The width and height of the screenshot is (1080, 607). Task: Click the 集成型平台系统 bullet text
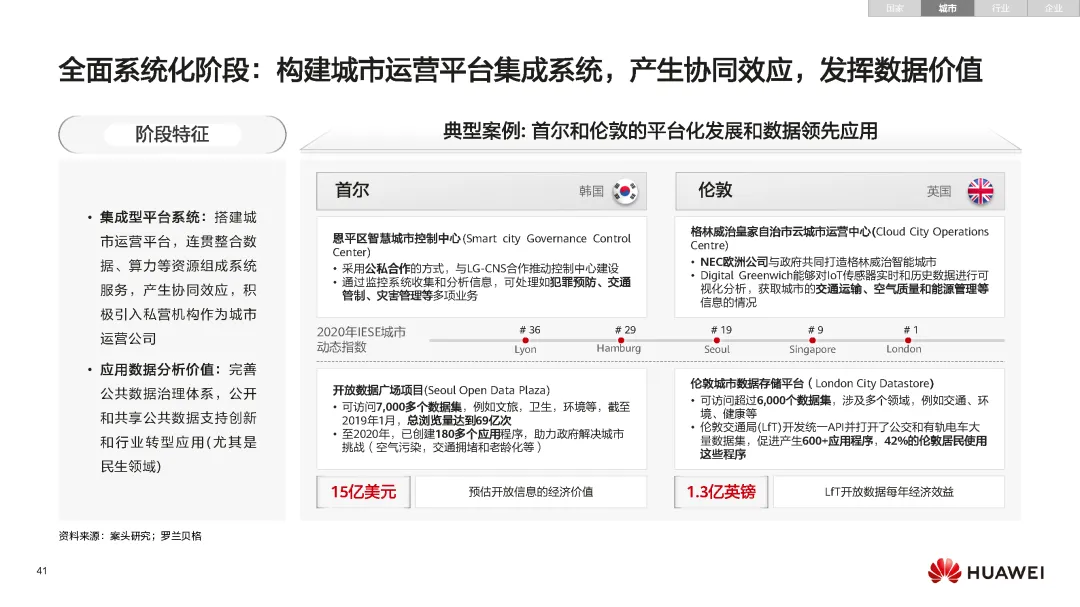(178, 278)
